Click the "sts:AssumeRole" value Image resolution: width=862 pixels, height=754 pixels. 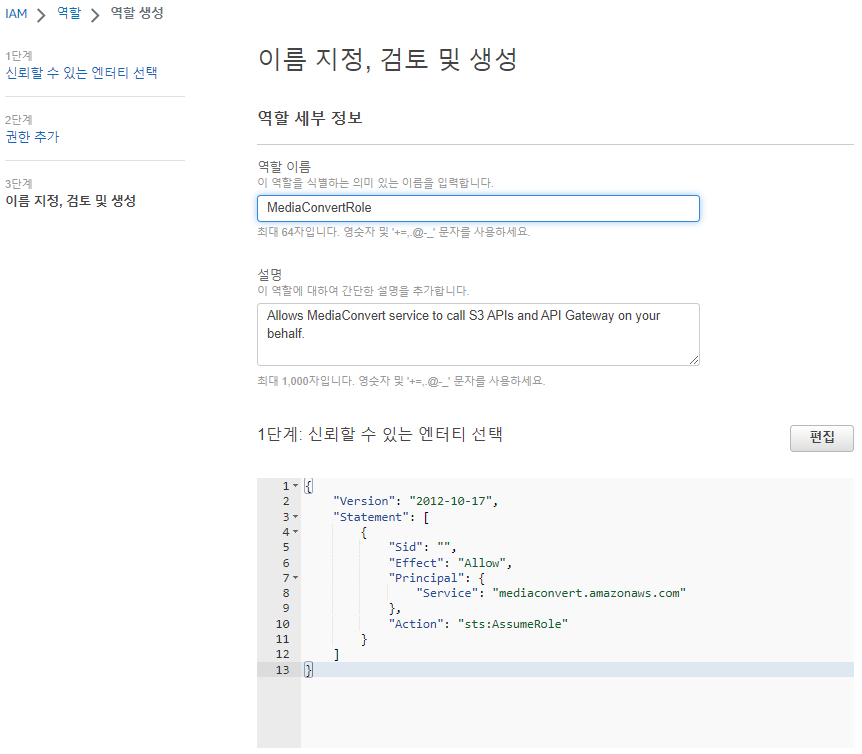pyautogui.click(x=512, y=624)
